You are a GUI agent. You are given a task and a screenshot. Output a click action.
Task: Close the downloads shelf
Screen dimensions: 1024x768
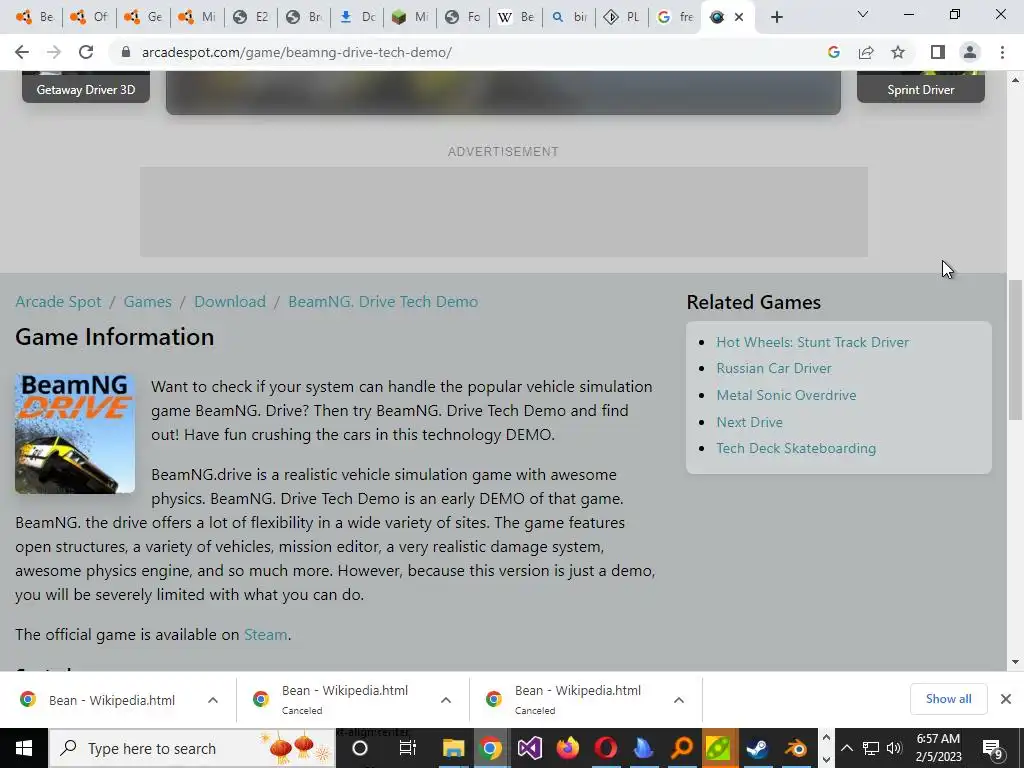[1006, 699]
